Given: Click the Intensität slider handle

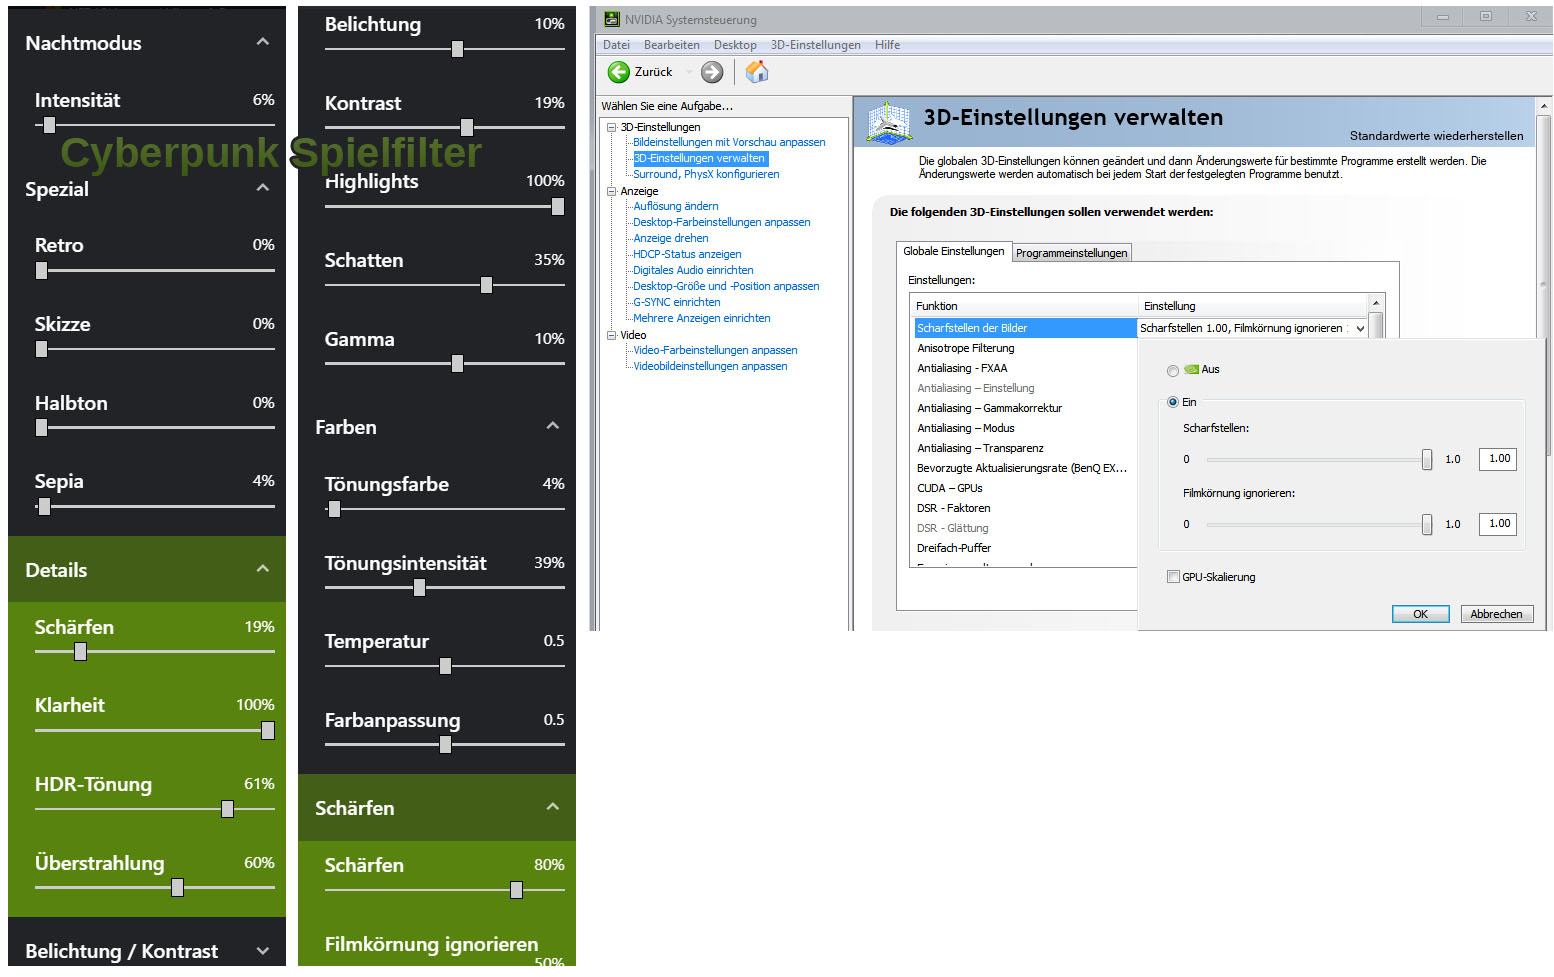Looking at the screenshot, I should (49, 125).
